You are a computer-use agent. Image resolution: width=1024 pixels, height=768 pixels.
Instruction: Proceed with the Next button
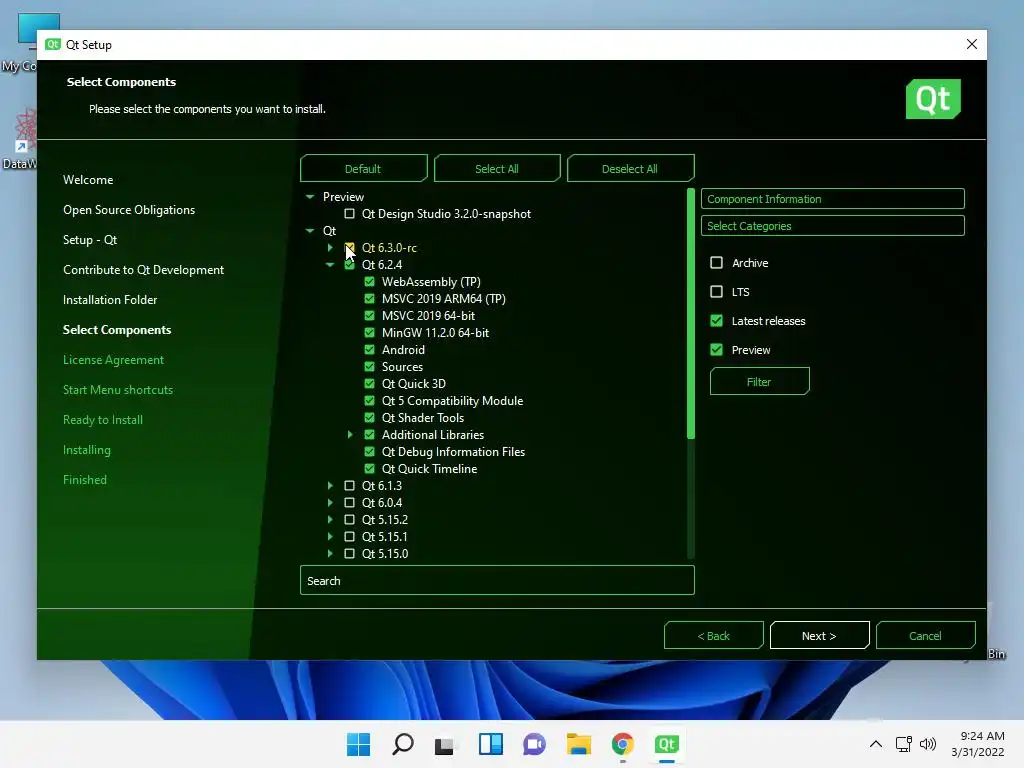819,635
